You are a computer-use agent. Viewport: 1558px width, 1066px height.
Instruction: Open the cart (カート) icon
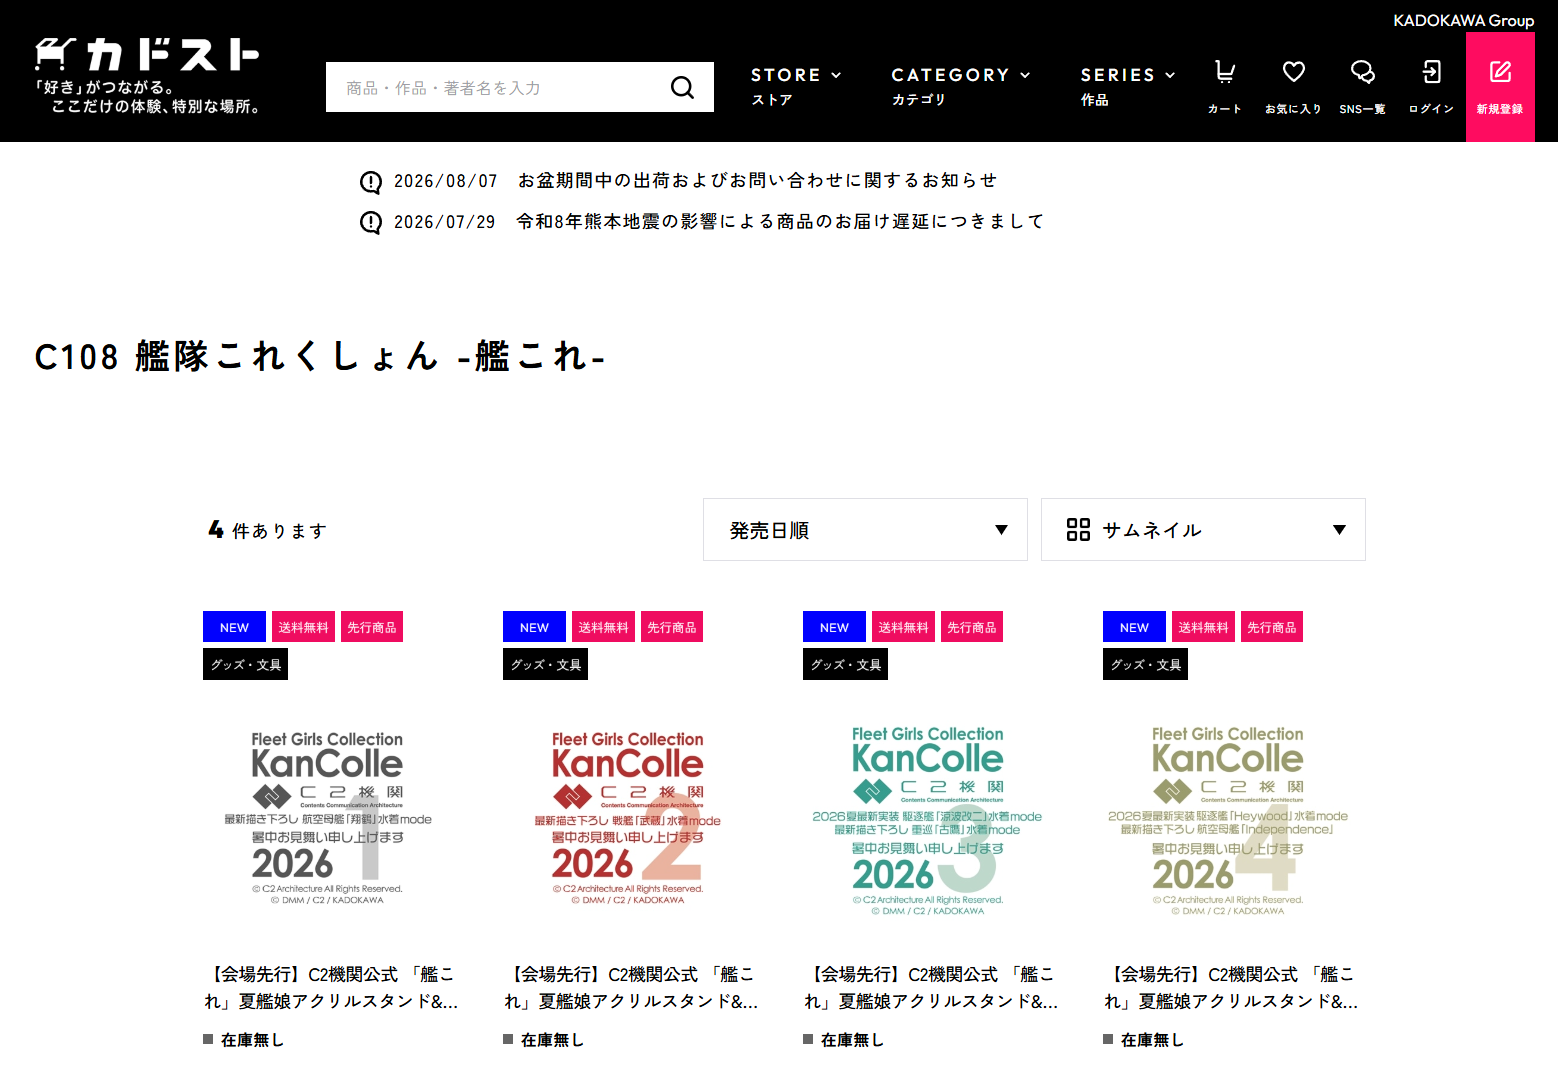click(1224, 87)
